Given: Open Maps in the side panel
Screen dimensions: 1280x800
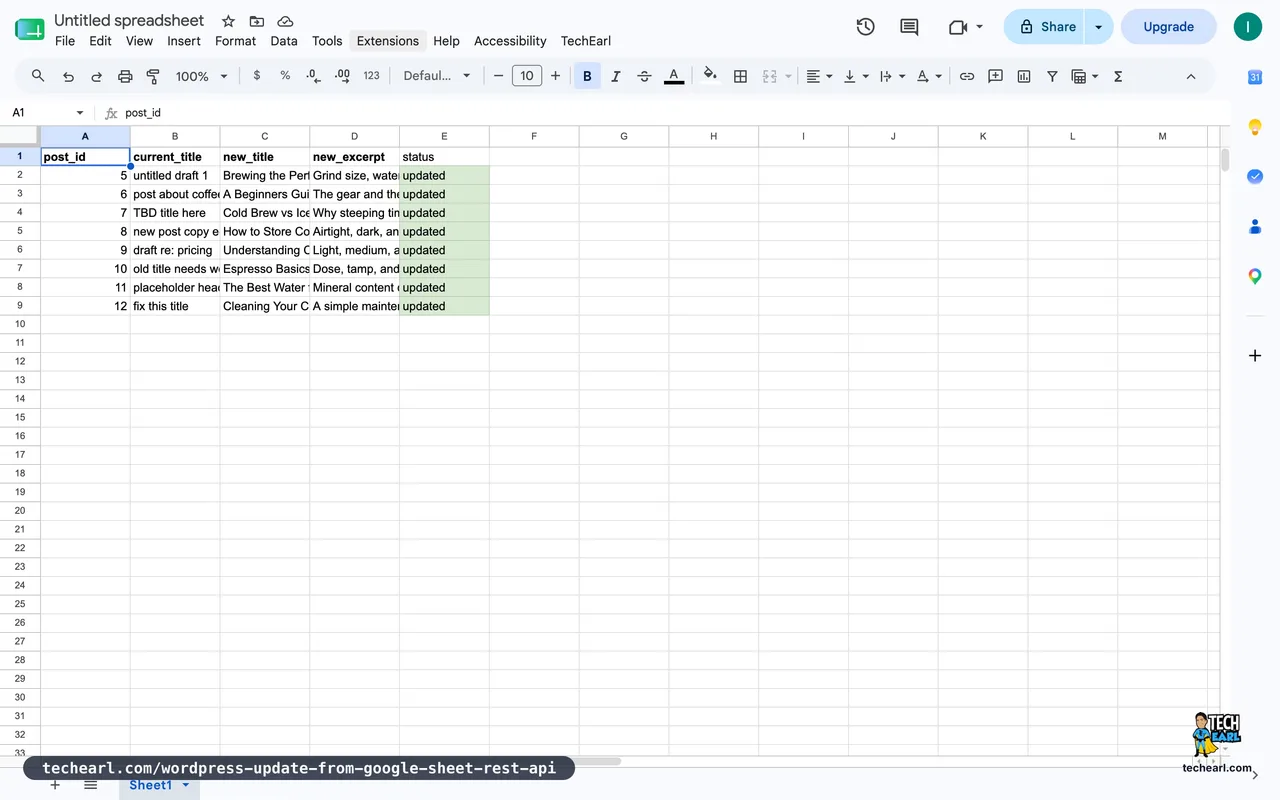Looking at the screenshot, I should tap(1255, 276).
